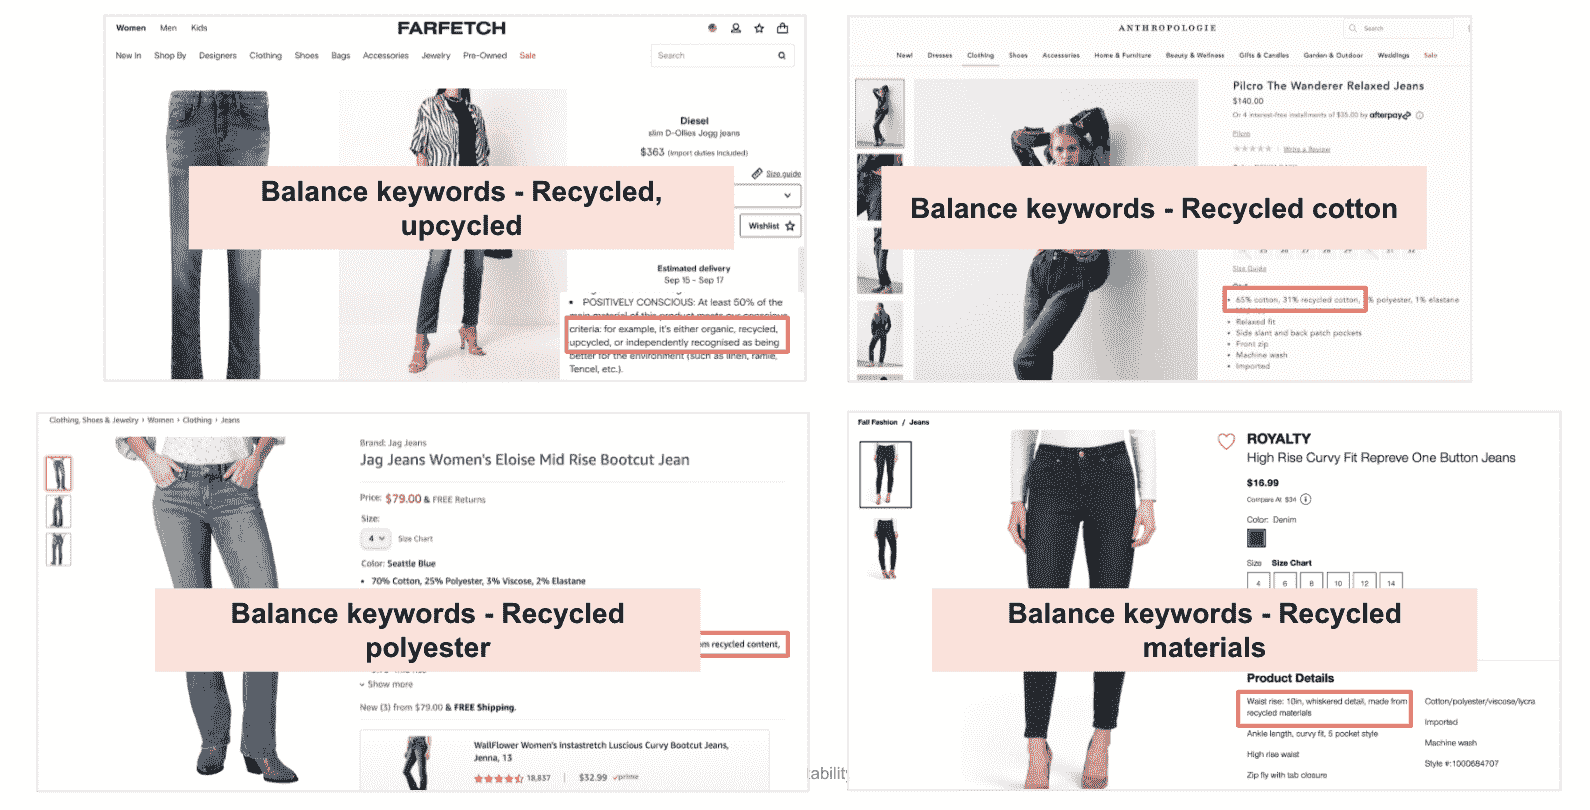Click Afterpay info icon on Anthropologie
The width and height of the screenshot is (1590, 810).
(1420, 115)
